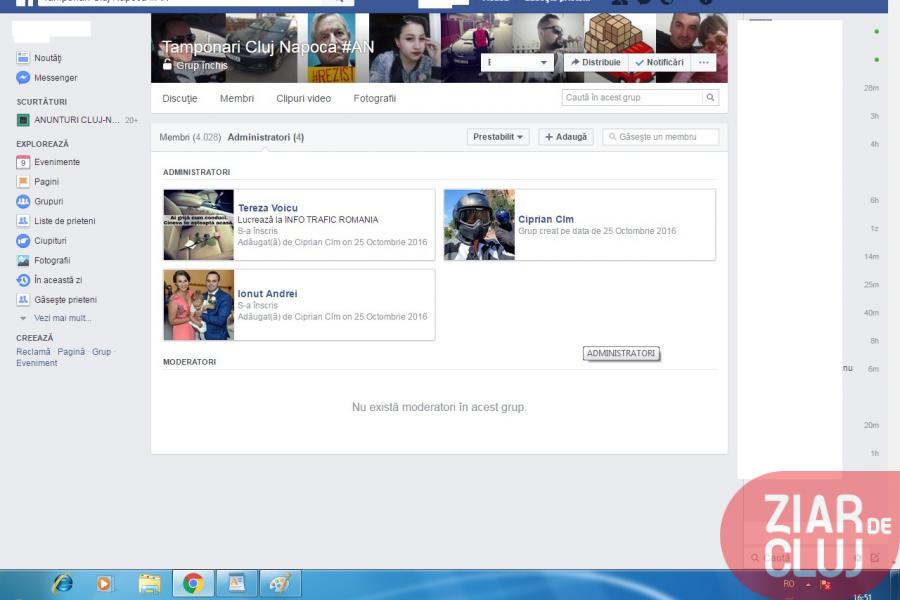This screenshot has height=600, width=900.
Task: Toggle Notificări for this group
Action: (660, 62)
